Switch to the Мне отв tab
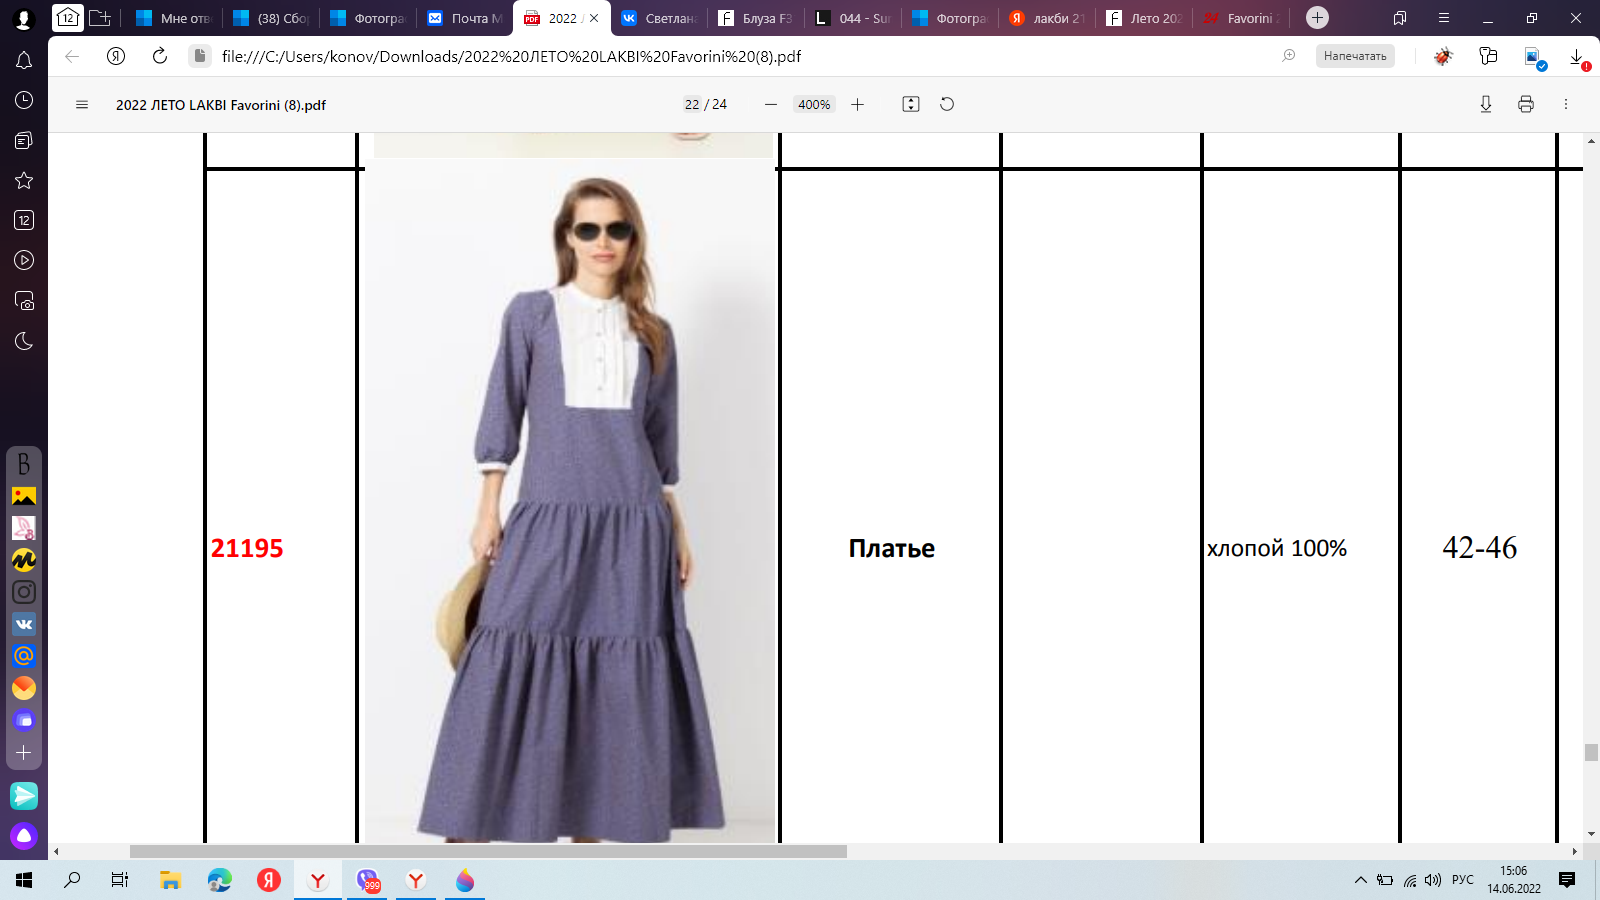 tap(173, 18)
